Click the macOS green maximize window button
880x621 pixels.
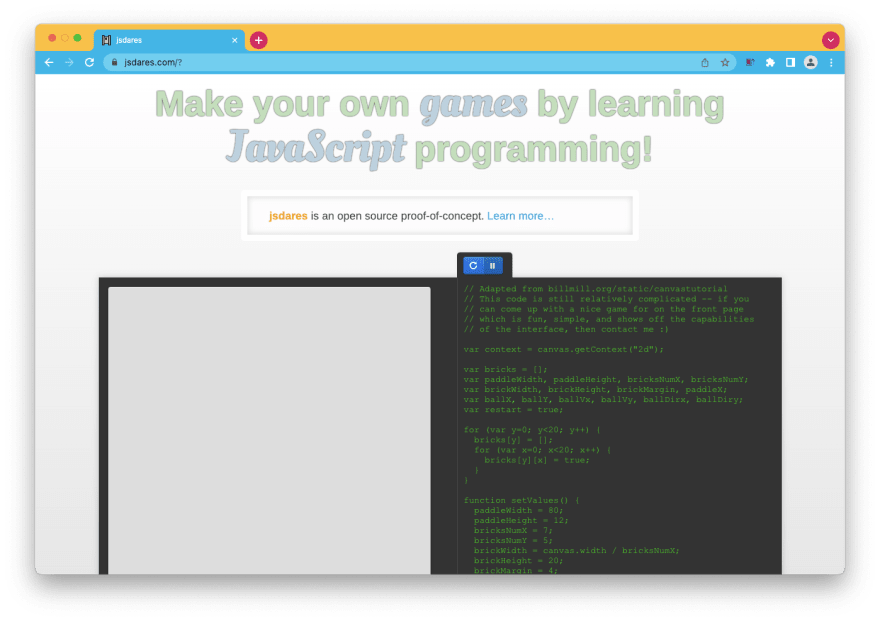pyautogui.click(x=77, y=38)
